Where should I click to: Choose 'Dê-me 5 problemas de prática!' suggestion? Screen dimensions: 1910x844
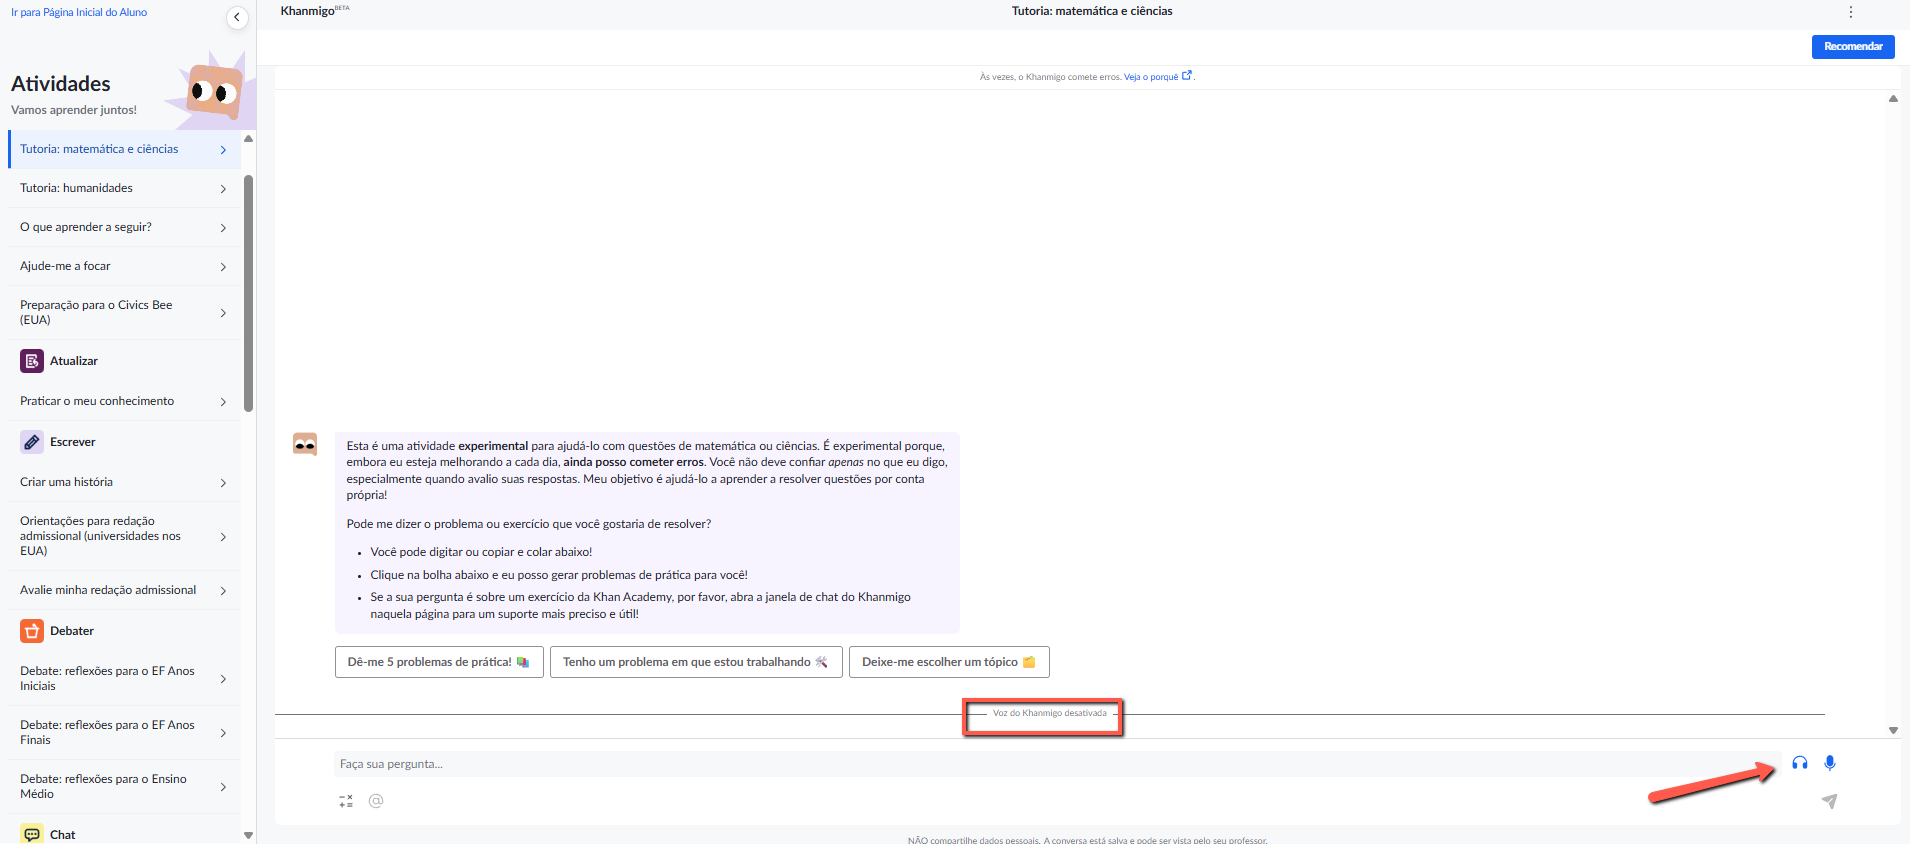click(x=439, y=662)
